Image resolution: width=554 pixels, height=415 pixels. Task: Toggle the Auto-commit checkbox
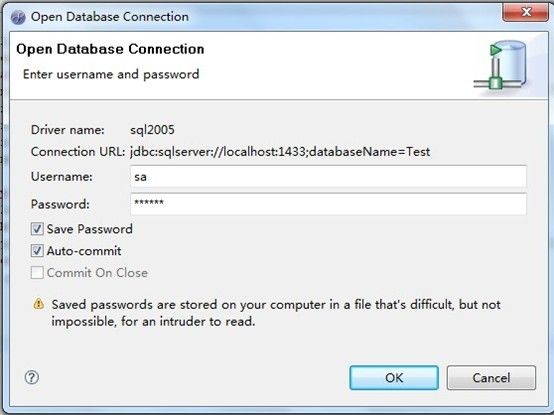coord(37,251)
